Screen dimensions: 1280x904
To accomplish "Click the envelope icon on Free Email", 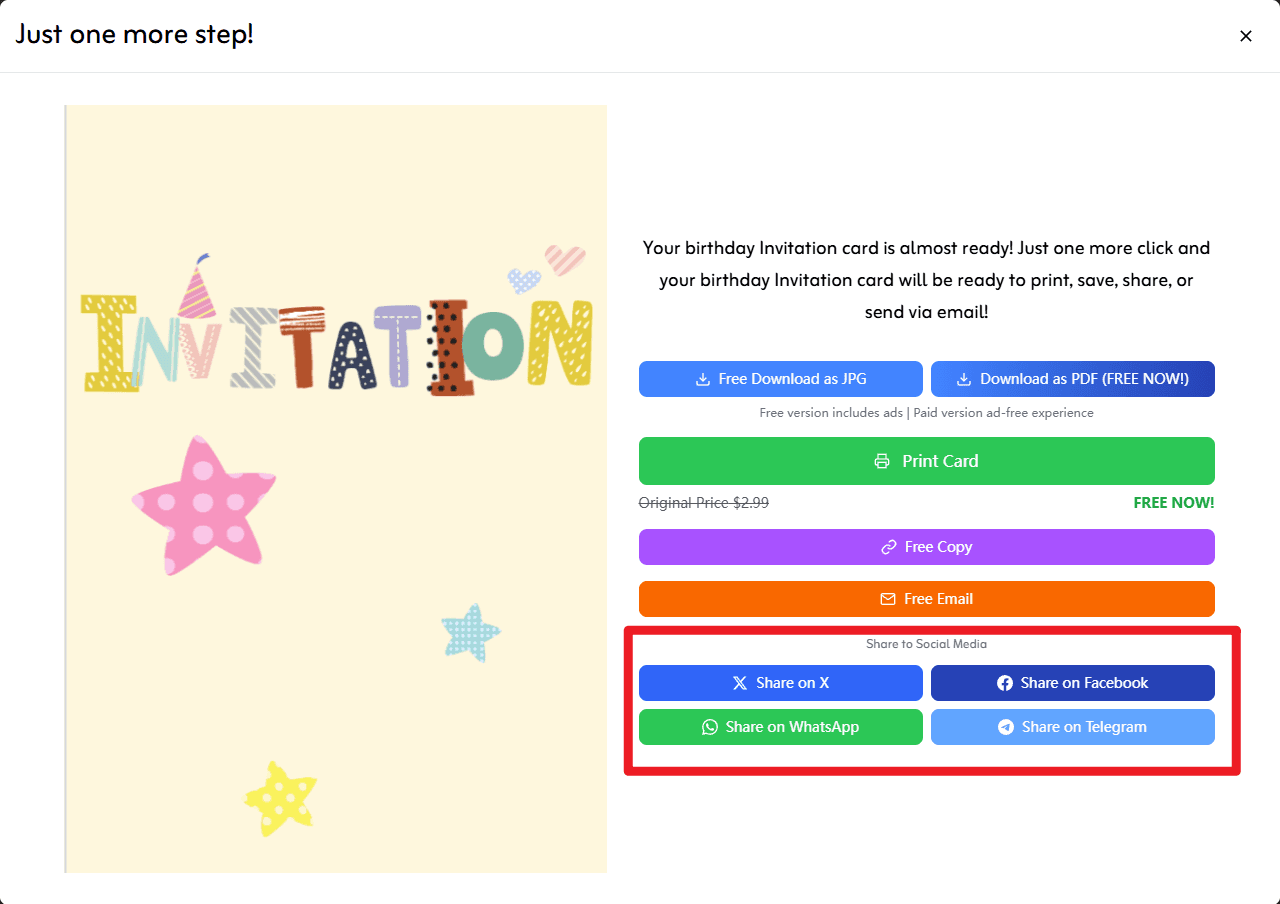I will 887,599.
